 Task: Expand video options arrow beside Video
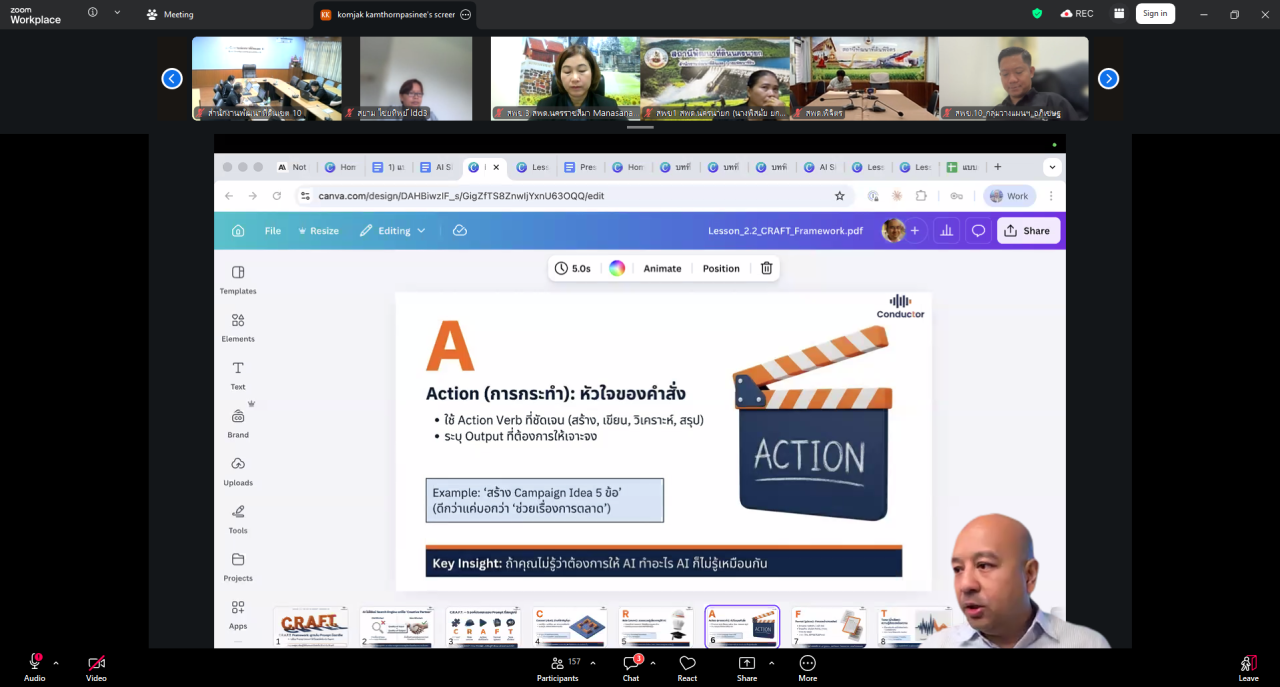click(x=119, y=663)
